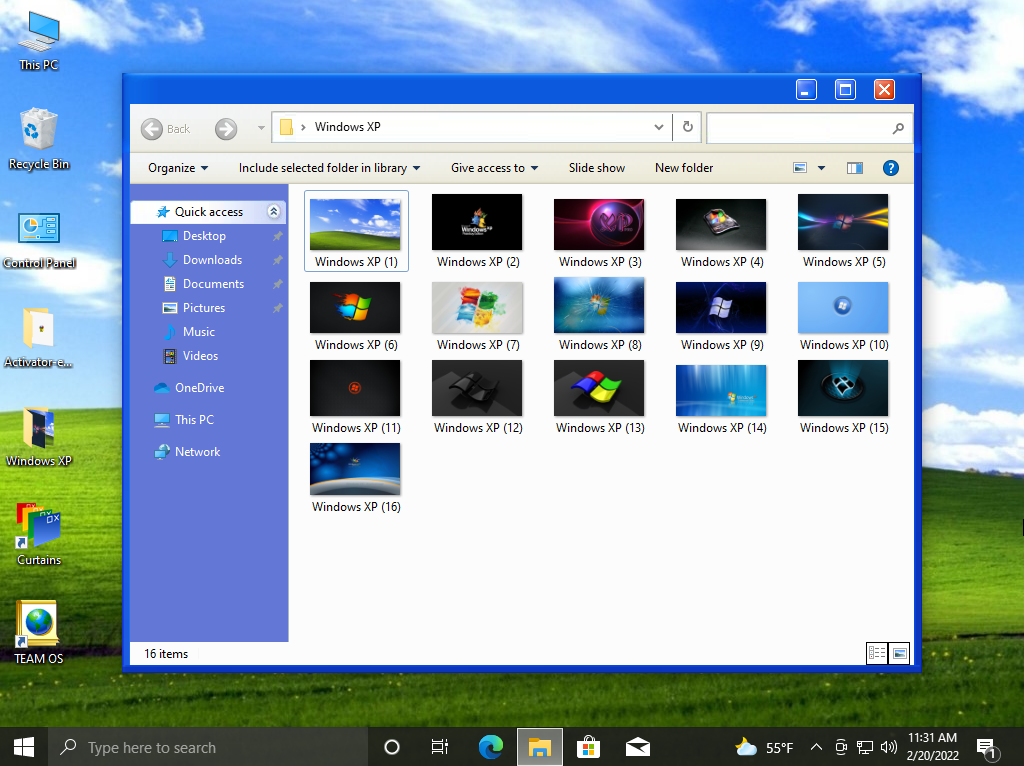Click the volume speaker tray icon

pos(888,747)
